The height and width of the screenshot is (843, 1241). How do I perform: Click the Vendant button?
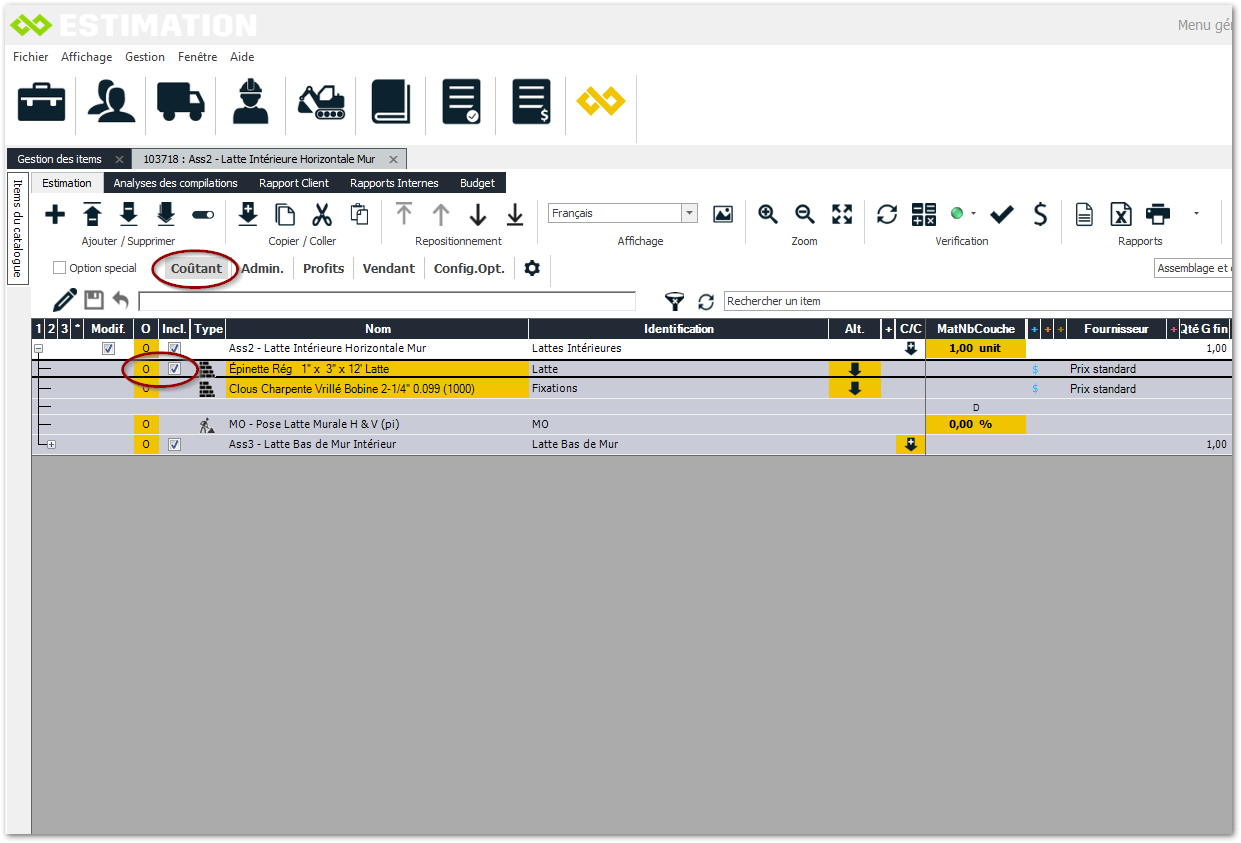(x=389, y=268)
